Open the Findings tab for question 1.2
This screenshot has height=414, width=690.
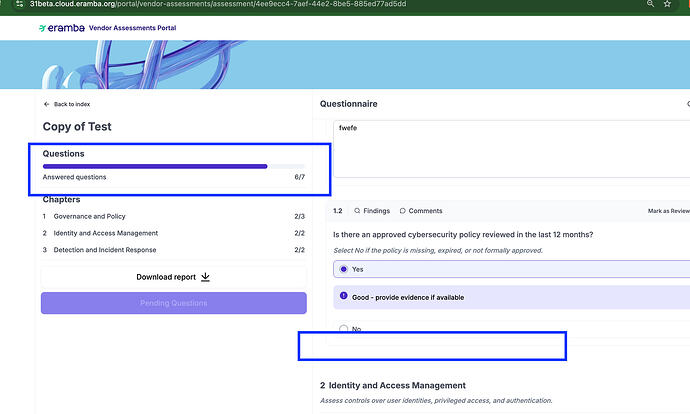[x=372, y=211]
